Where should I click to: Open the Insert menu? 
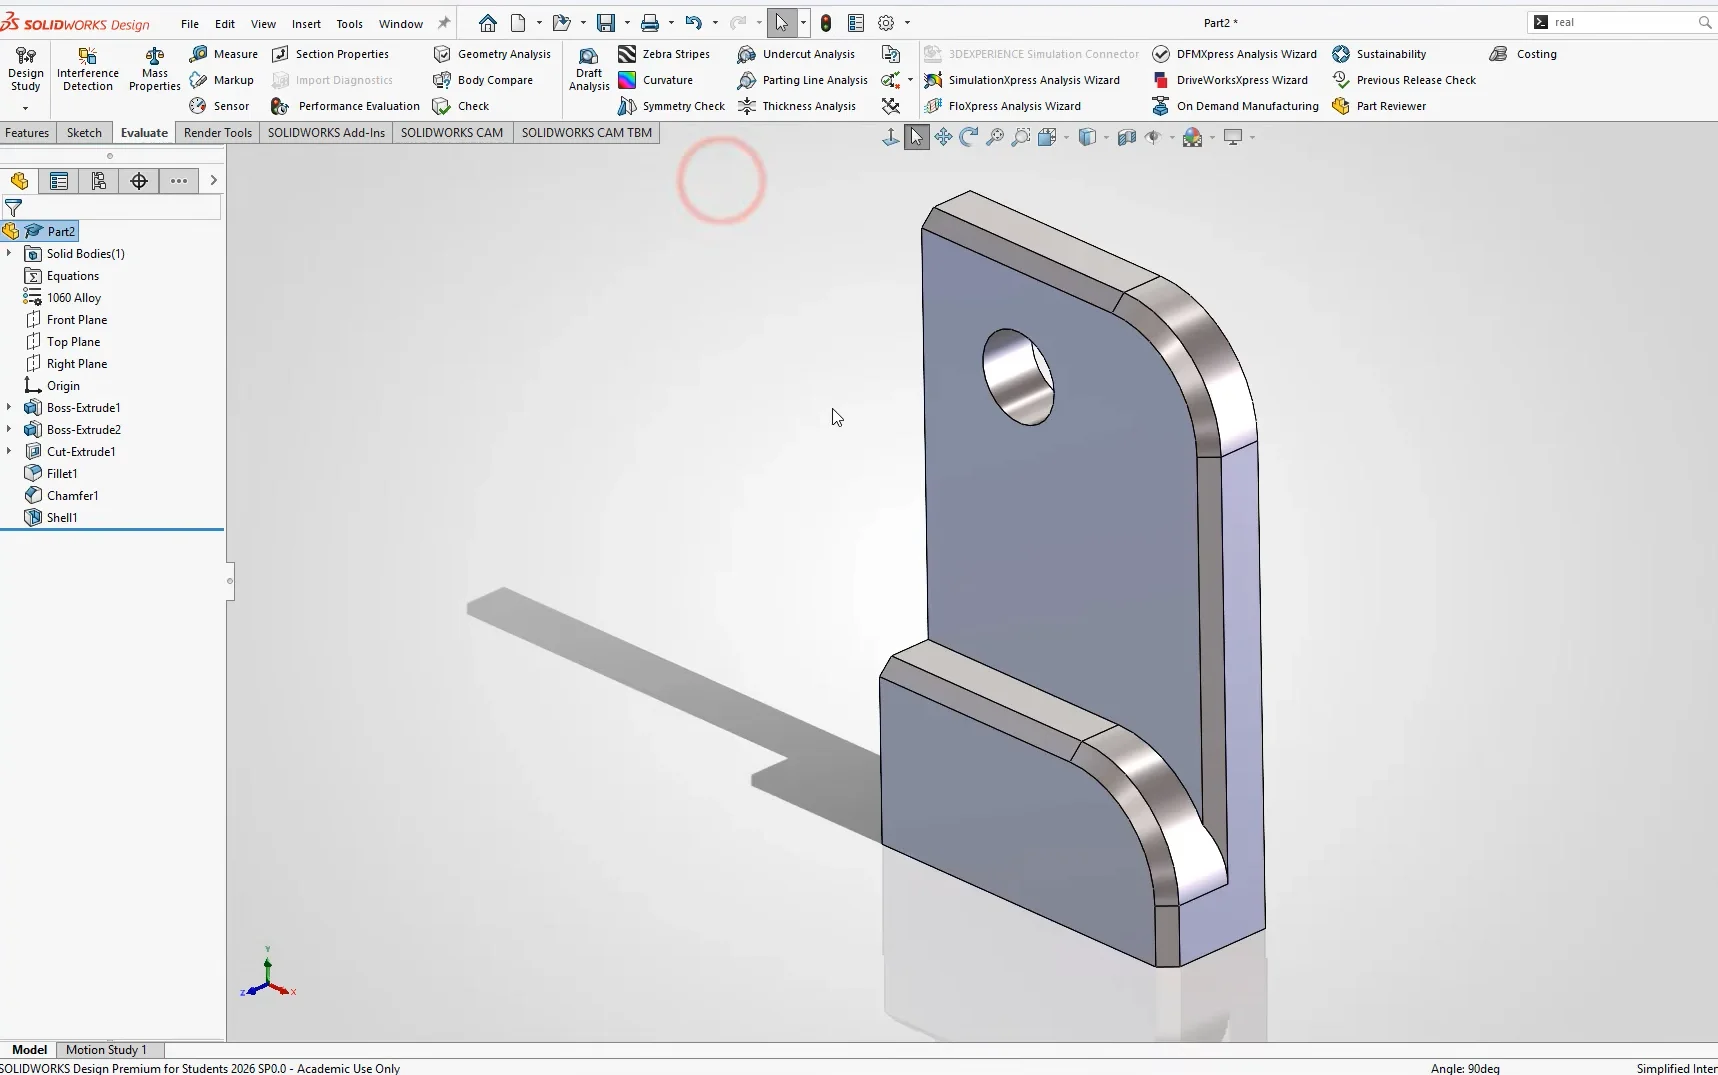pos(307,24)
